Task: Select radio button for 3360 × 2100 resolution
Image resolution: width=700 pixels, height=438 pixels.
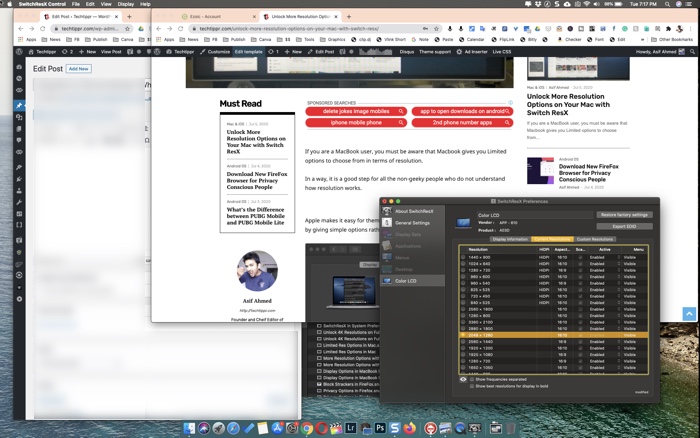Action: (x=463, y=322)
